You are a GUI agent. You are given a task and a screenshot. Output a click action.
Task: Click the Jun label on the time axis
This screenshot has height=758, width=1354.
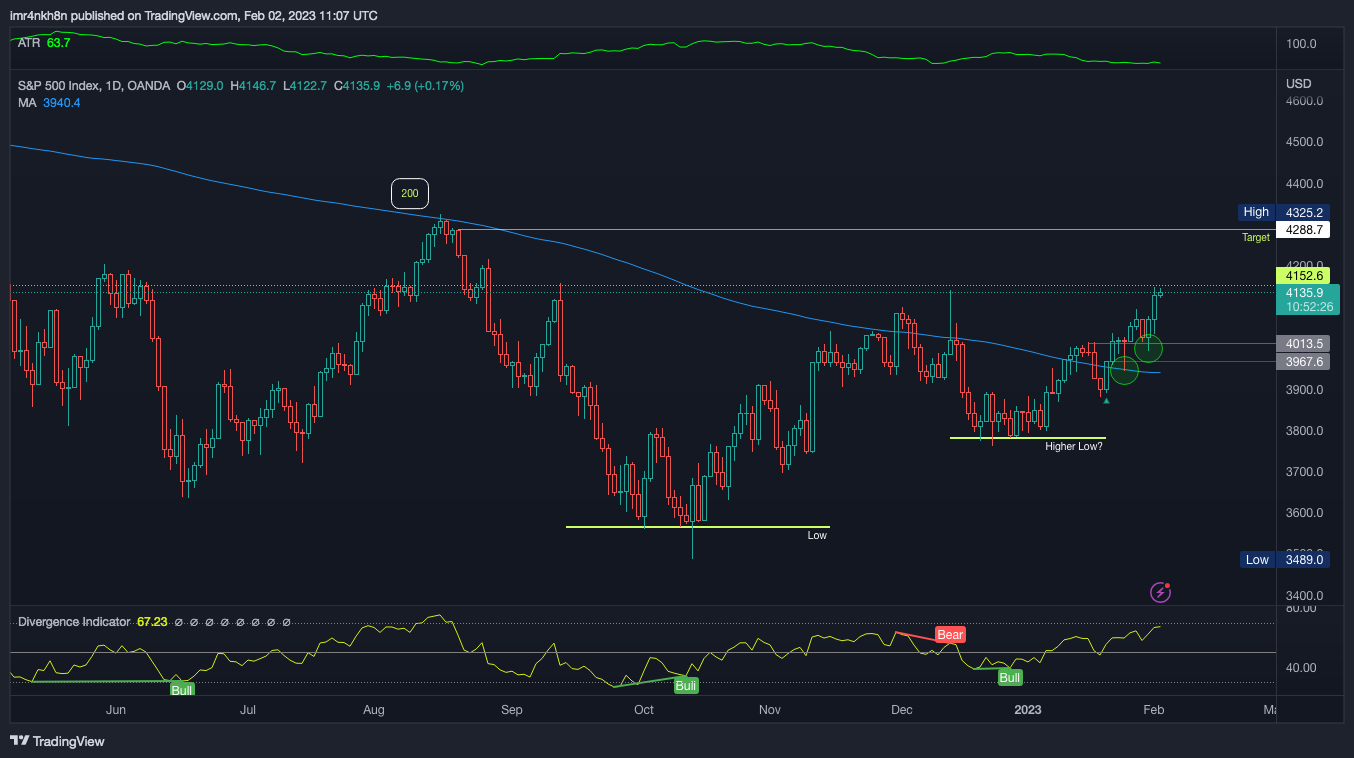115,710
